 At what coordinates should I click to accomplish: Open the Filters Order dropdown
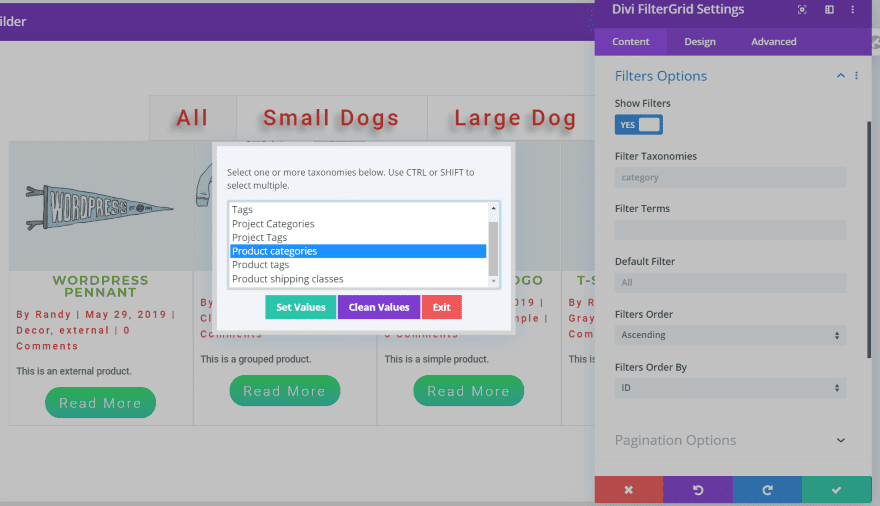pyautogui.click(x=730, y=335)
